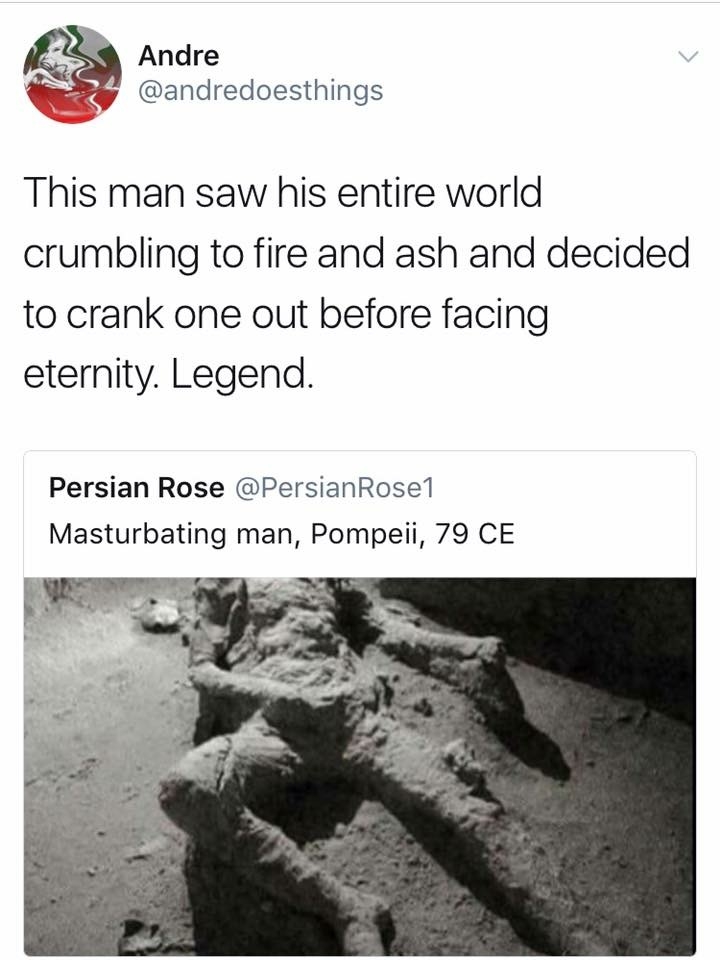The width and height of the screenshot is (720, 960).
Task: Click the Persian Rose author name
Action: pos(137,488)
